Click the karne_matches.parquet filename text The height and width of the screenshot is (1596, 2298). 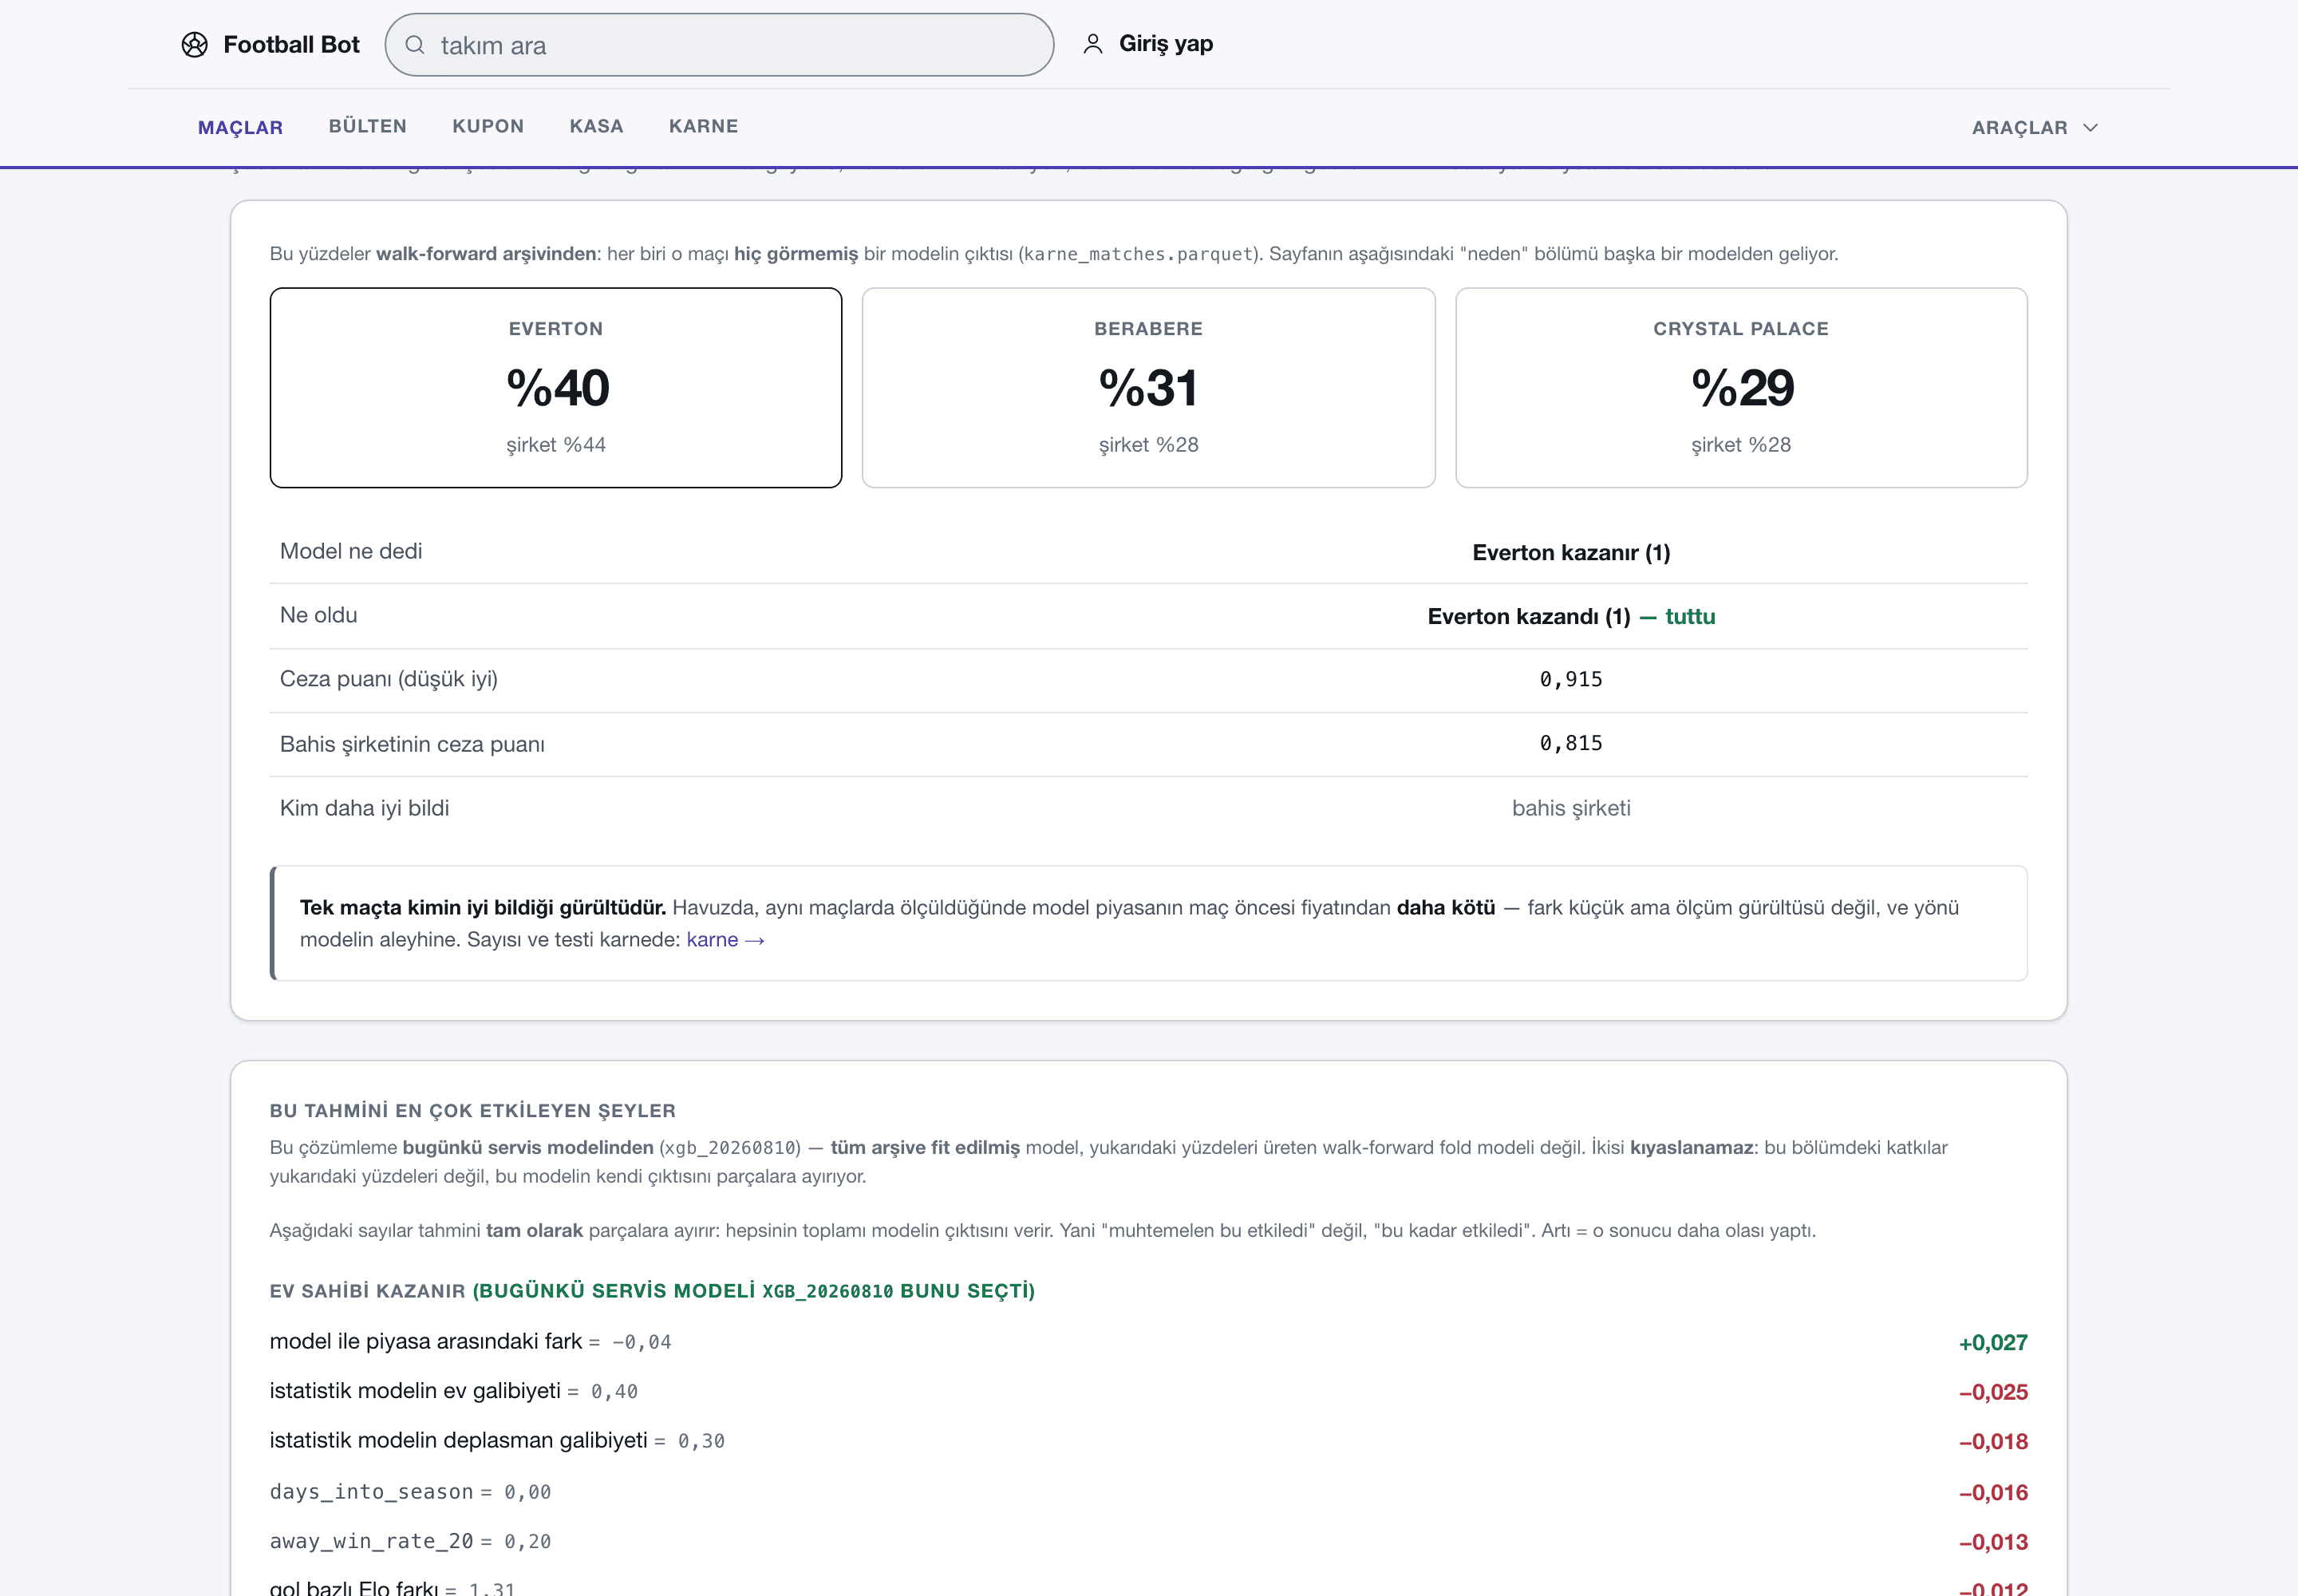pos(1139,254)
